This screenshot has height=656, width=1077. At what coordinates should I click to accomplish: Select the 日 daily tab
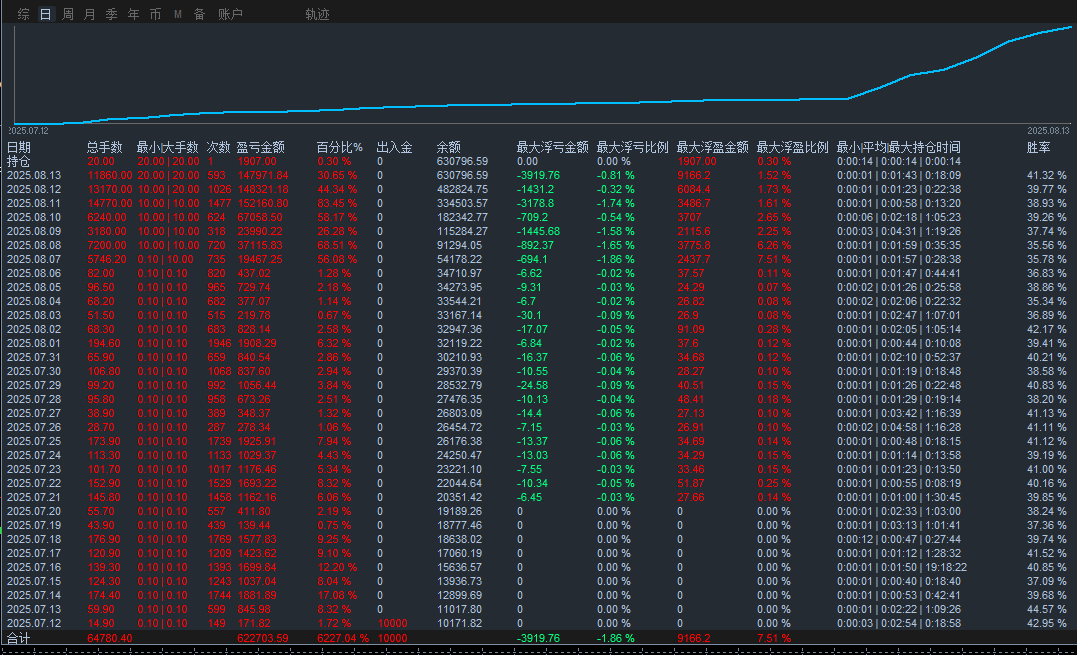click(45, 14)
